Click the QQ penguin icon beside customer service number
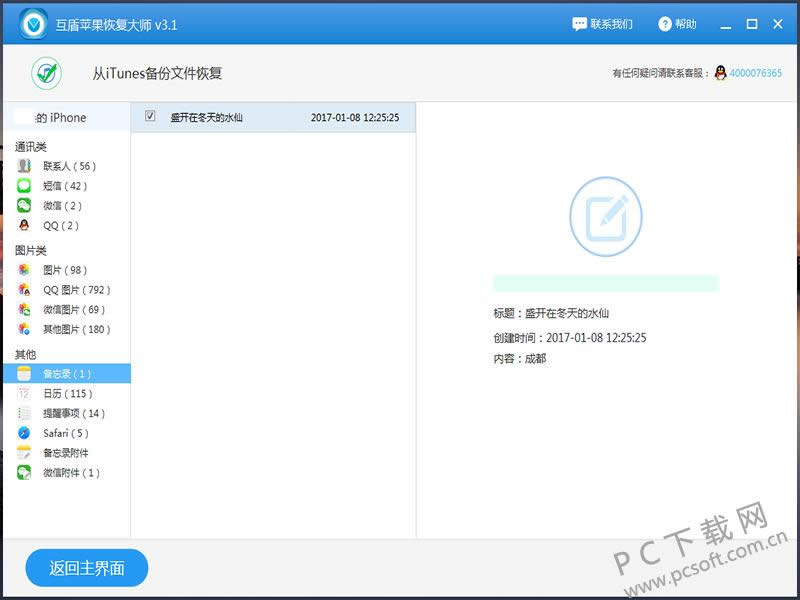 pos(720,73)
